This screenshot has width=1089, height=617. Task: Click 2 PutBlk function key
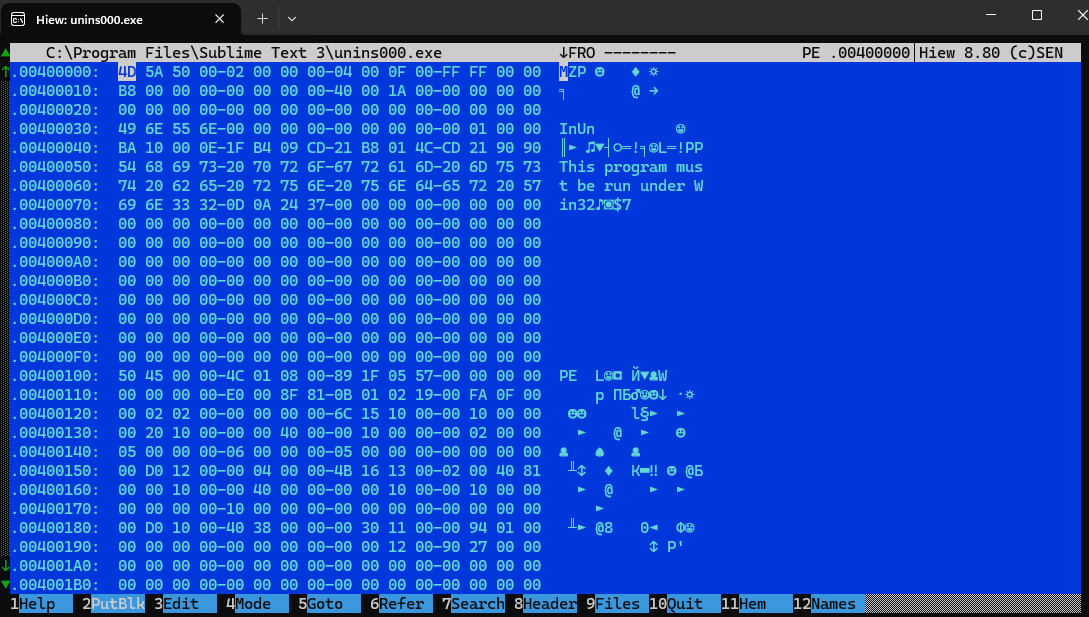pyautogui.click(x=113, y=604)
